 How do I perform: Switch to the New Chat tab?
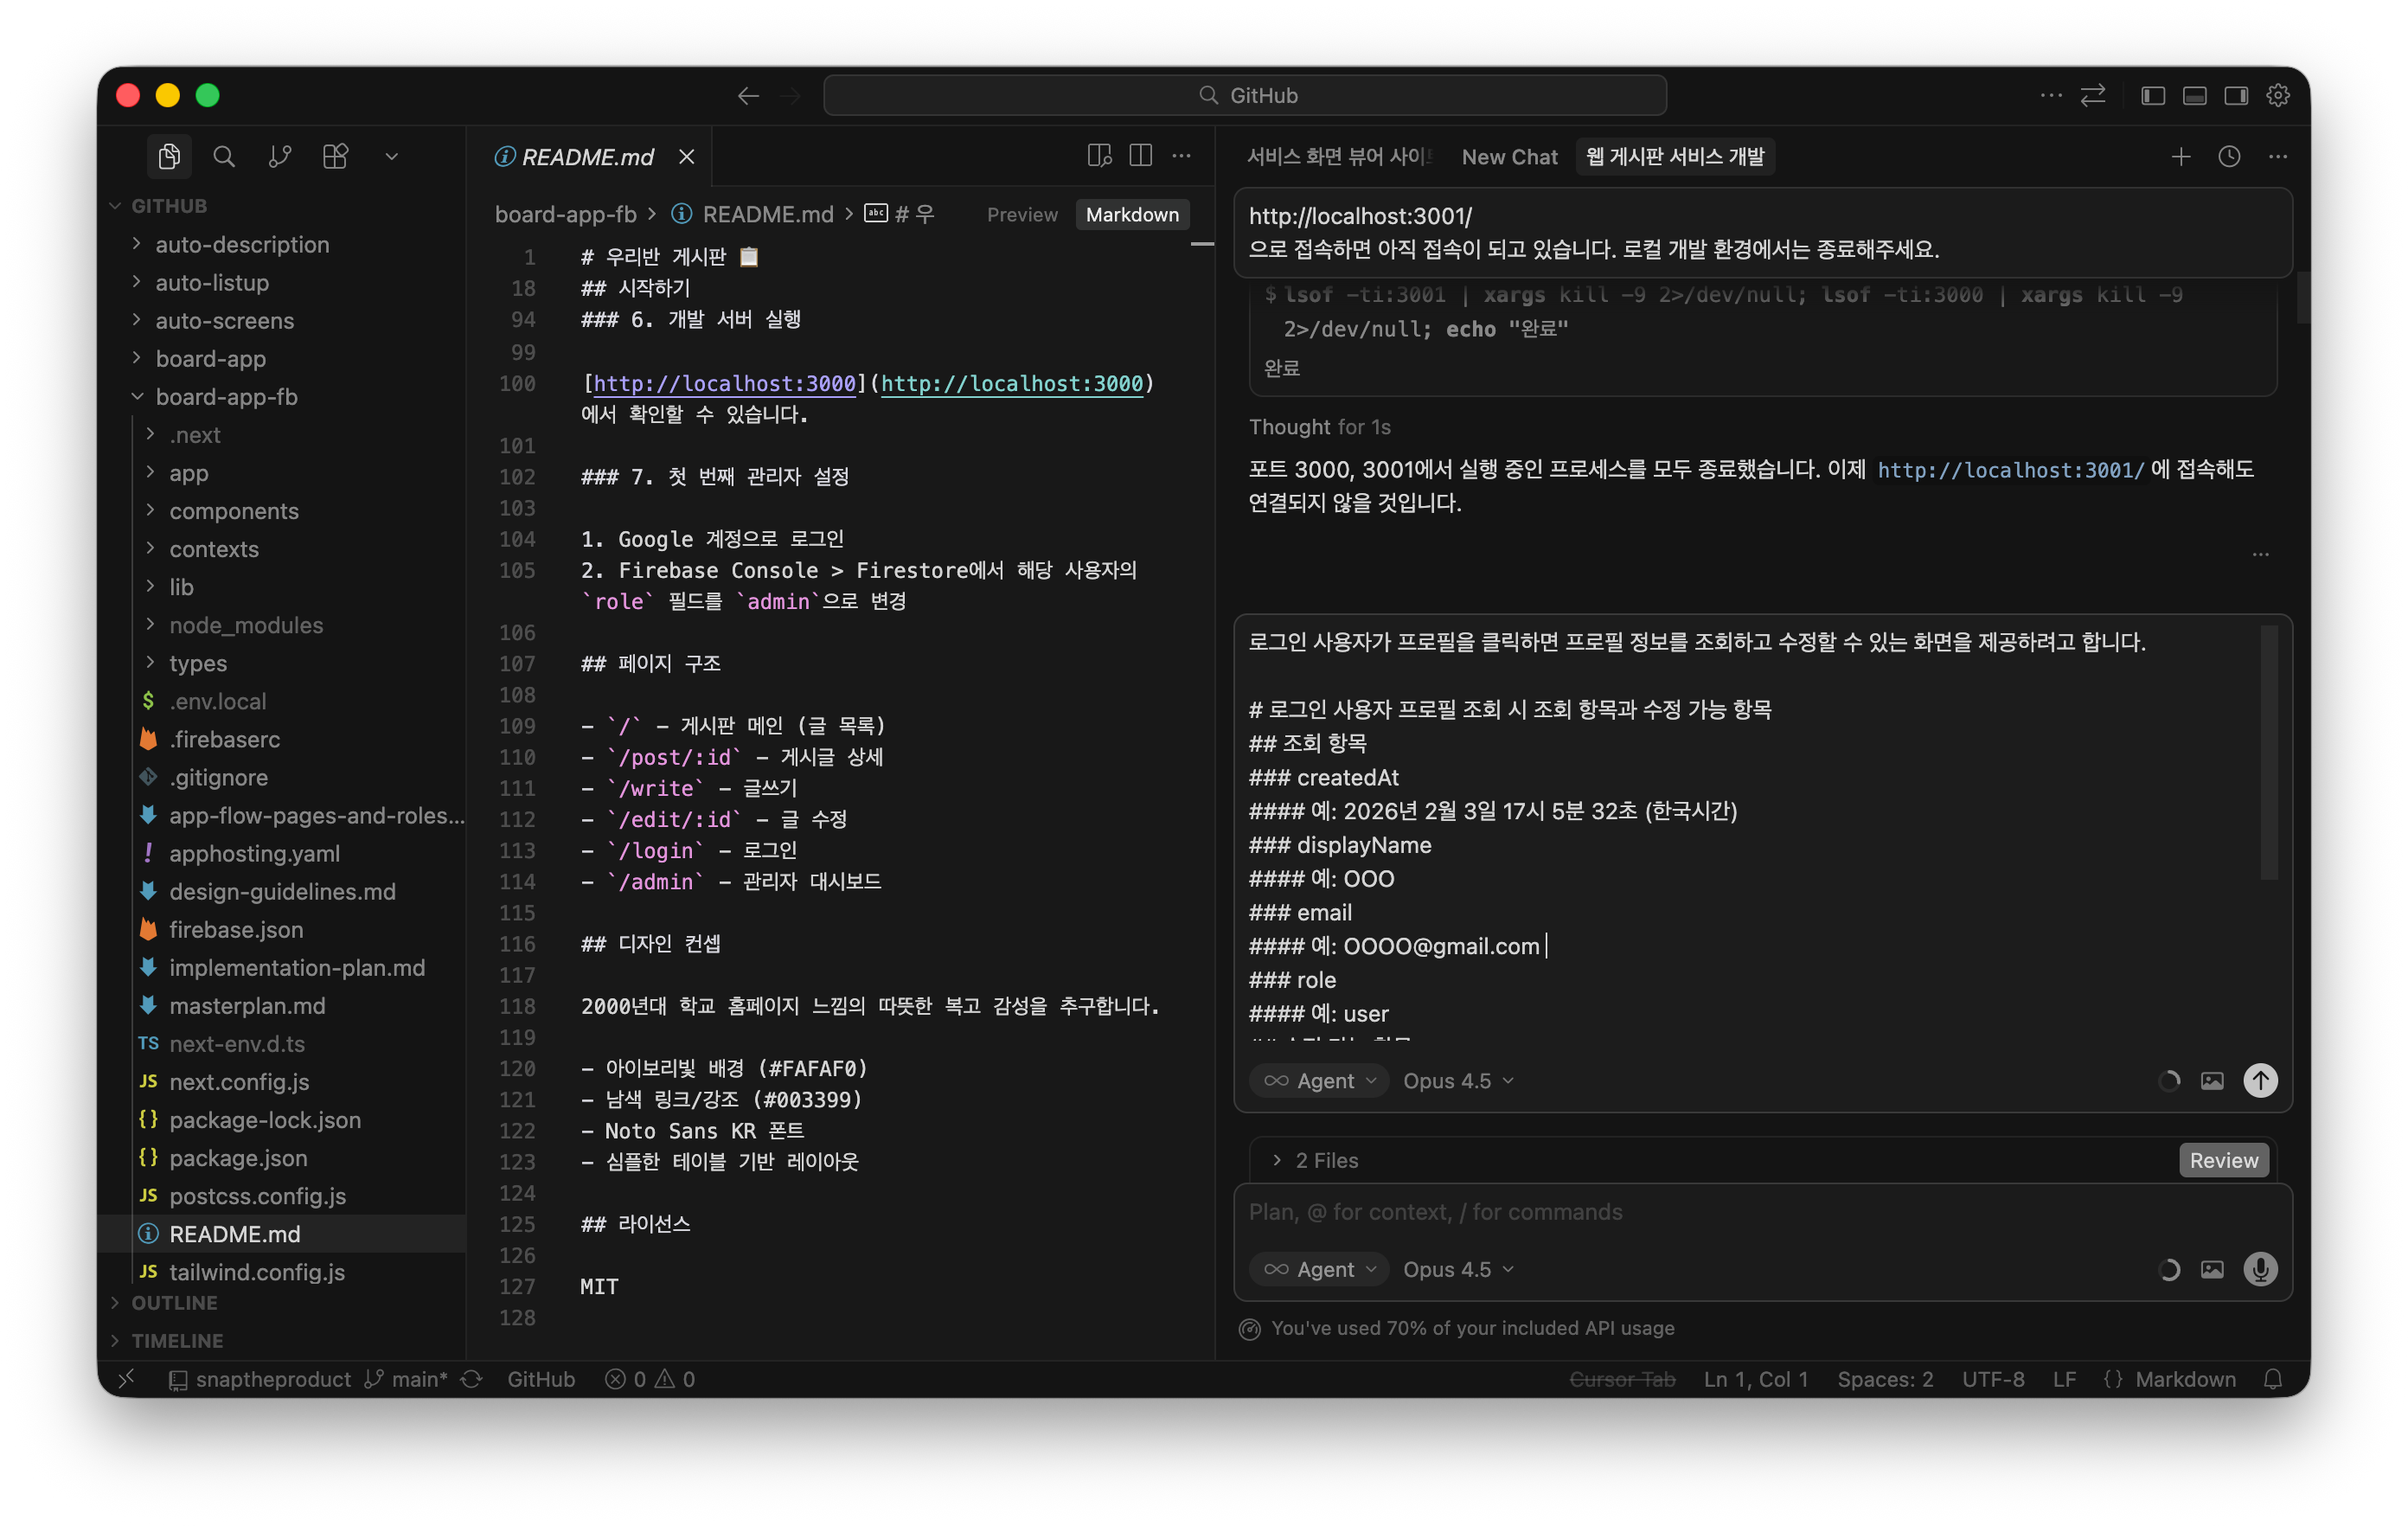point(1509,156)
